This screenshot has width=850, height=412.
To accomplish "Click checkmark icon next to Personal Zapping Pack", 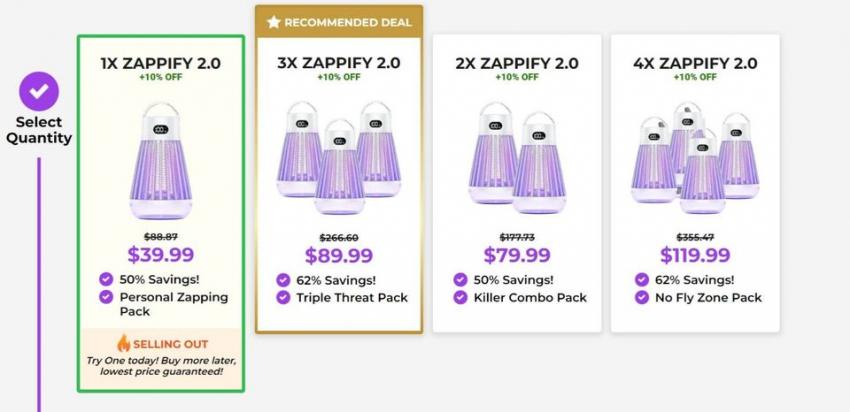I will (x=106, y=297).
